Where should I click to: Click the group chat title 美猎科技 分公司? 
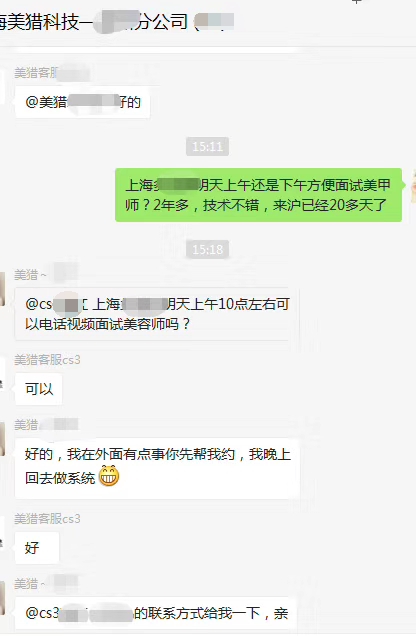[x=116, y=22]
